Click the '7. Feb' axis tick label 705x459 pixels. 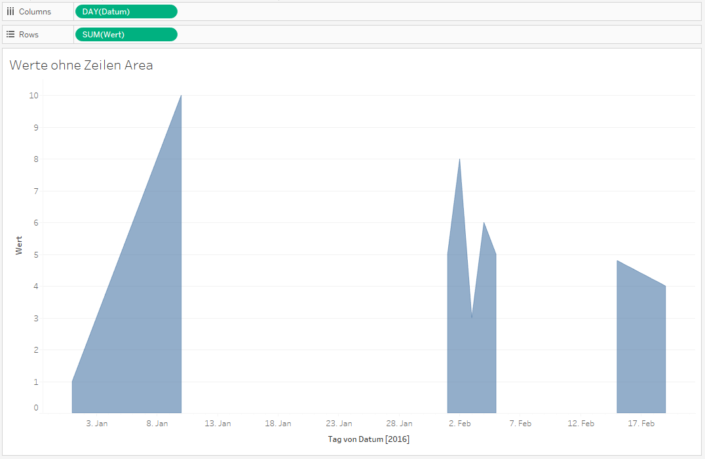point(520,423)
